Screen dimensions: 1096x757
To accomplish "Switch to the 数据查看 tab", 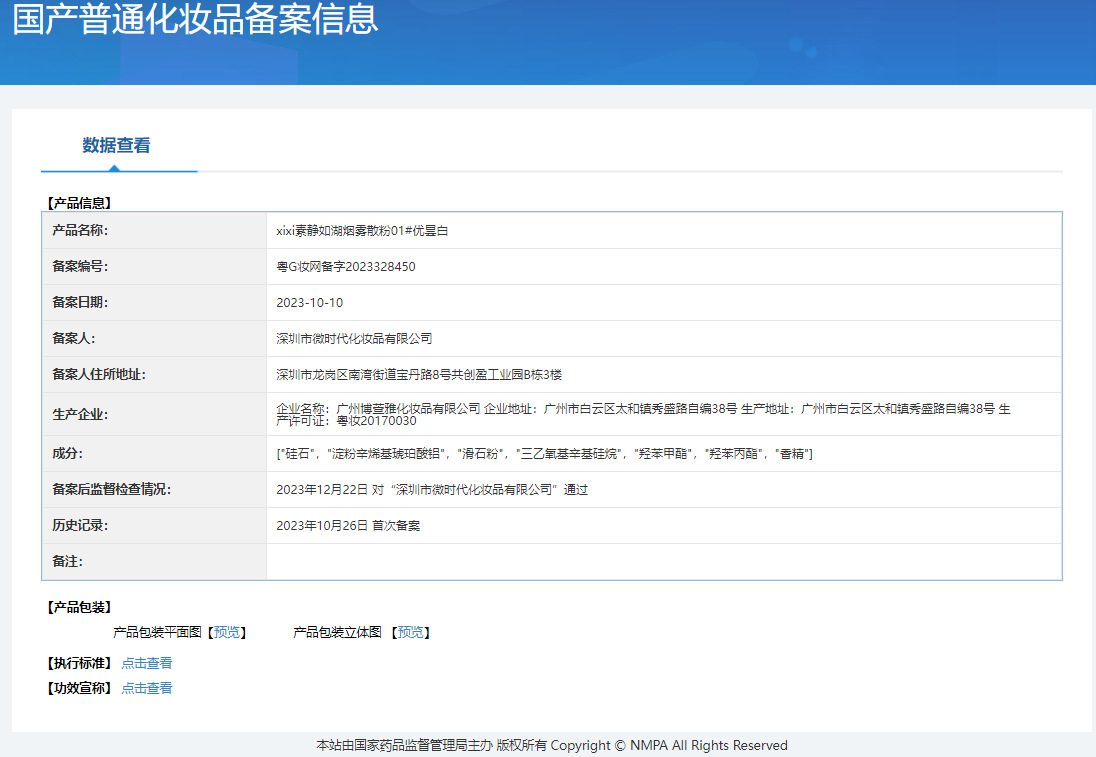I will click(116, 145).
